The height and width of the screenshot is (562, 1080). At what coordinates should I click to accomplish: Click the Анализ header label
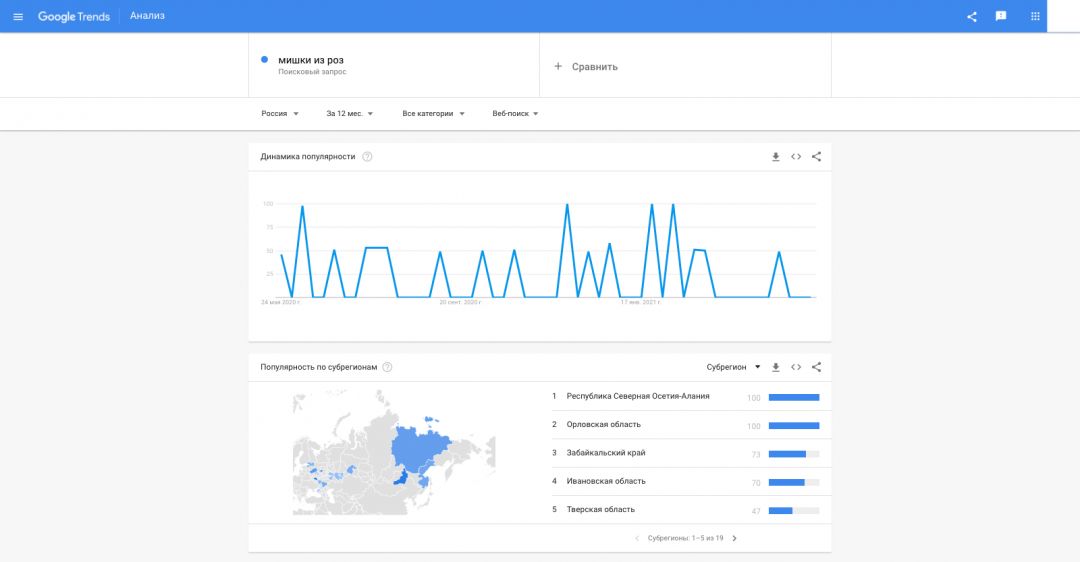pyautogui.click(x=147, y=16)
